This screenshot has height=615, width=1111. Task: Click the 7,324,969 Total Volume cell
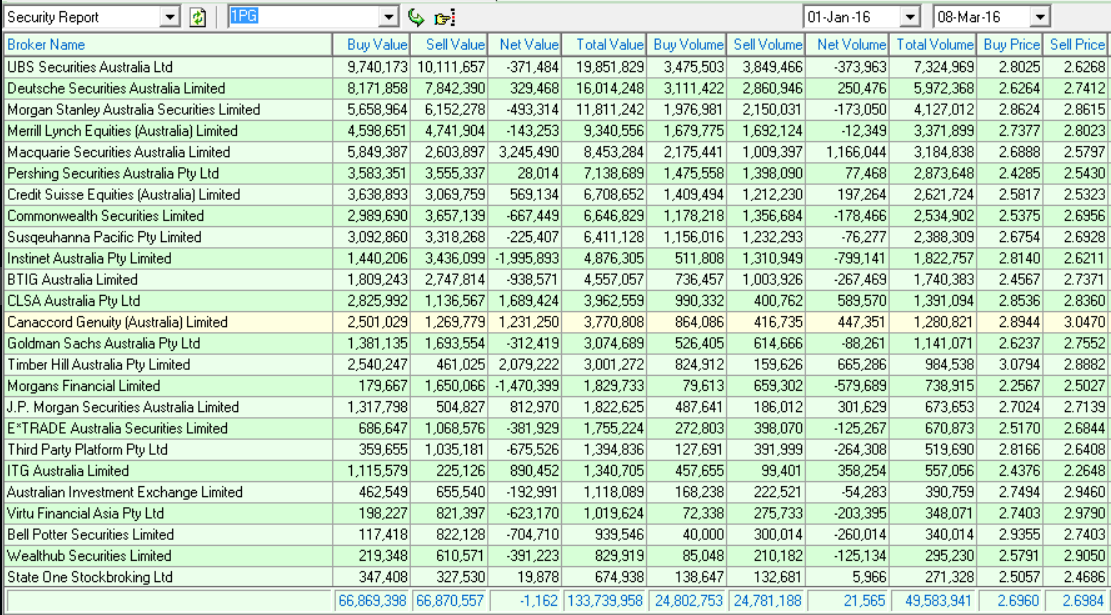point(932,67)
